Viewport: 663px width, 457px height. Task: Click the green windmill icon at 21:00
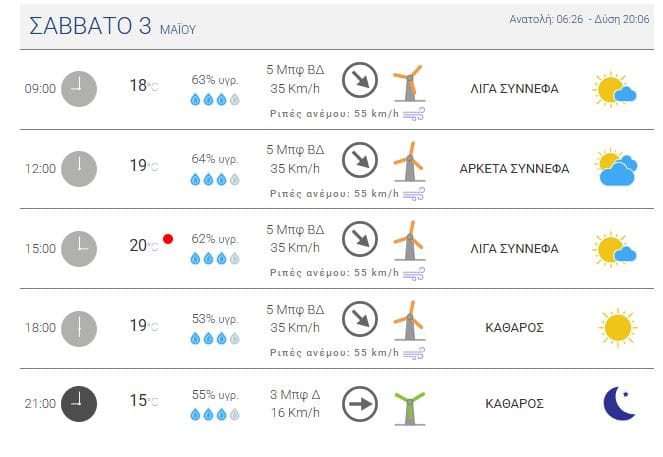[410, 408]
